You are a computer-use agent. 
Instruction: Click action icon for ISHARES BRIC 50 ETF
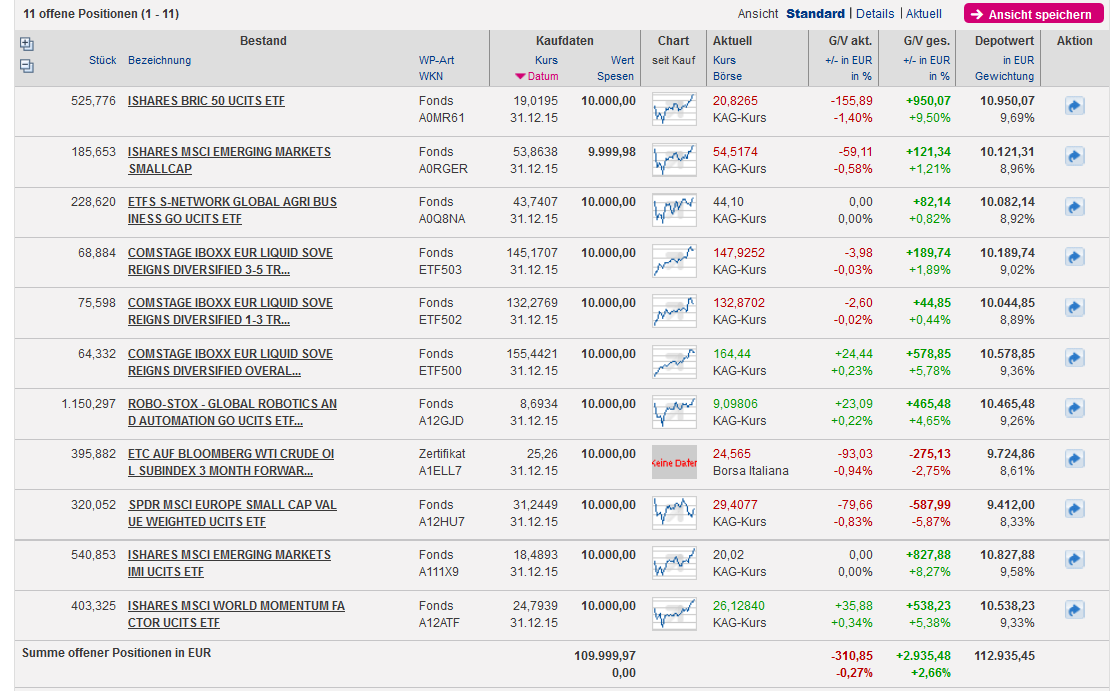tap(1075, 106)
